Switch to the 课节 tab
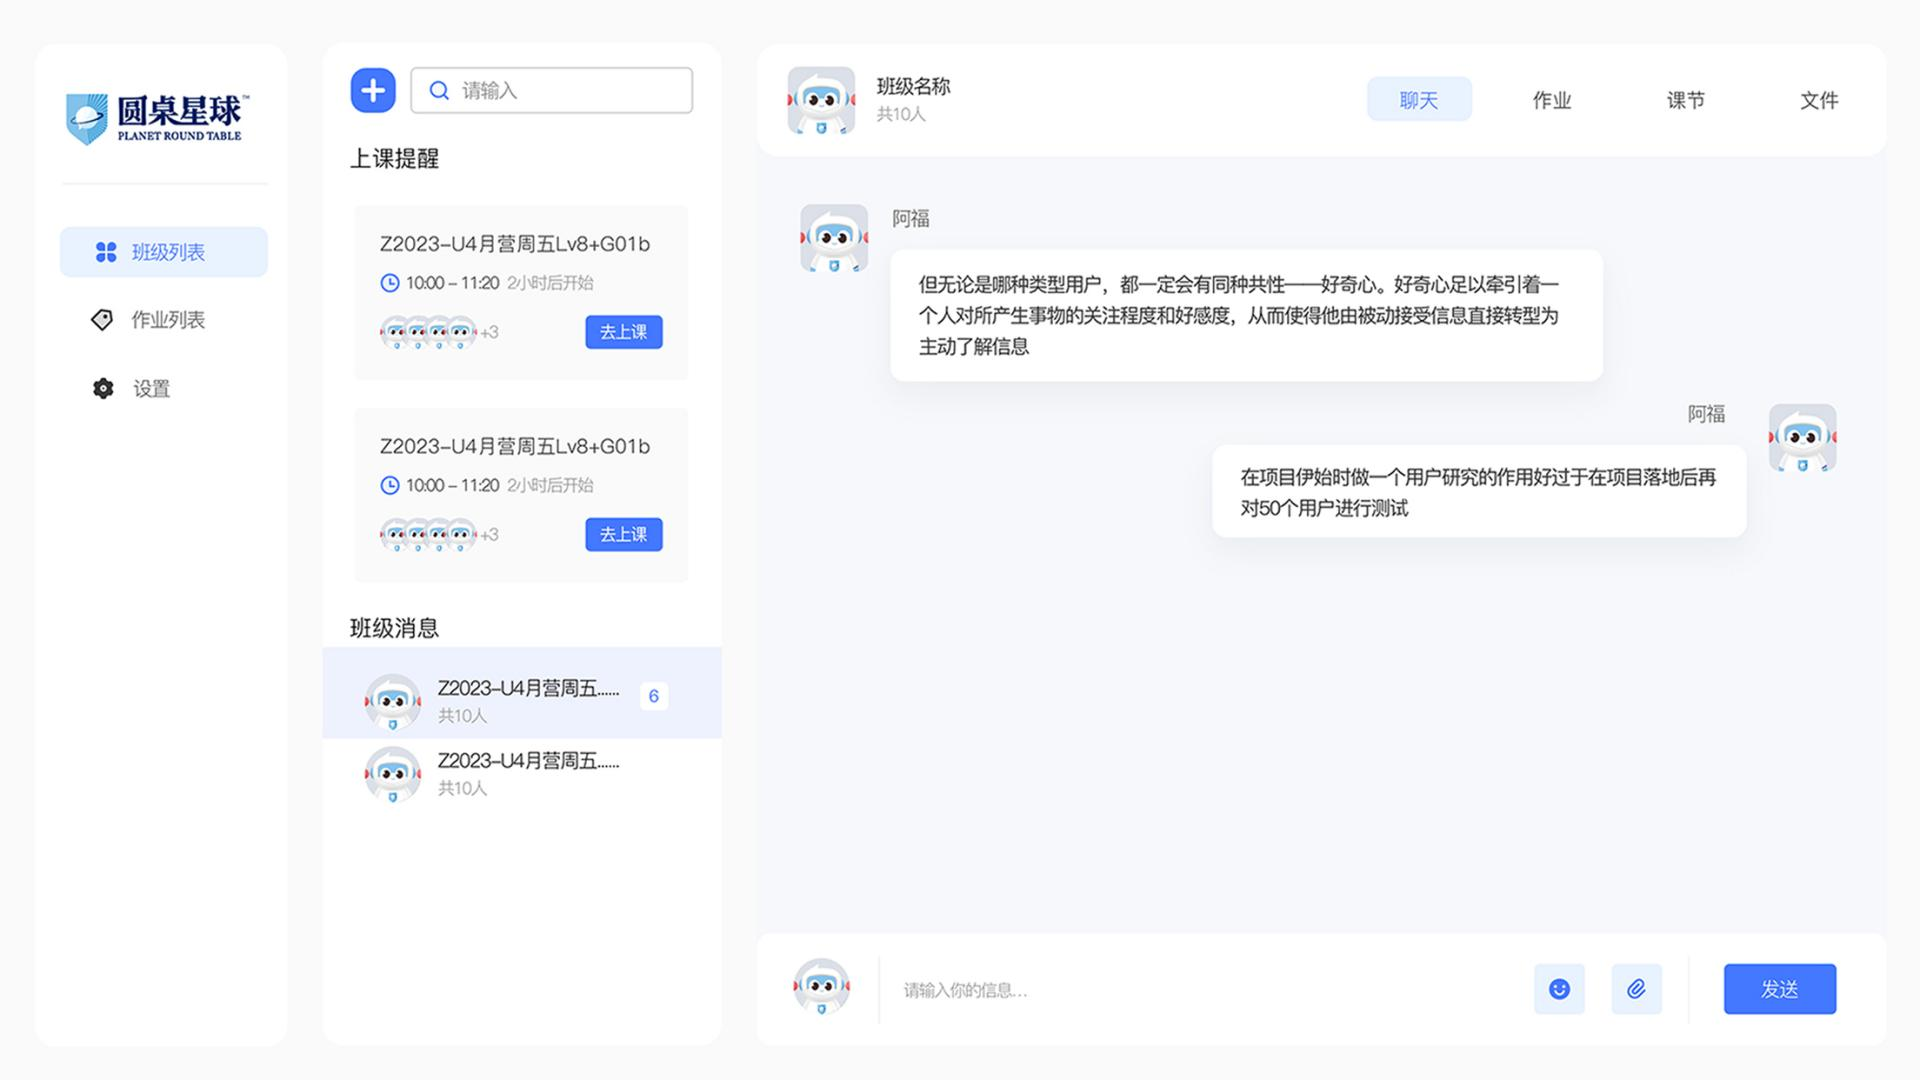Viewport: 1920px width, 1080px height. (x=1681, y=99)
